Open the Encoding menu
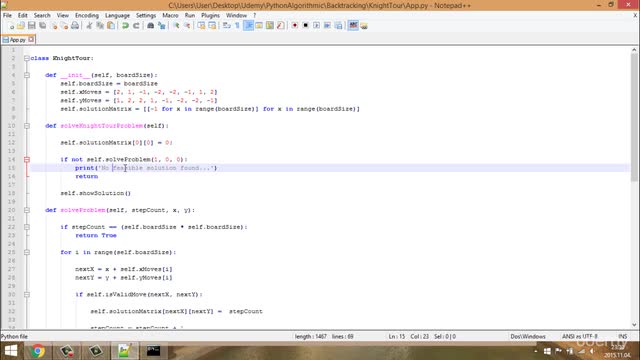The height and width of the screenshot is (360, 640). (x=87, y=15)
